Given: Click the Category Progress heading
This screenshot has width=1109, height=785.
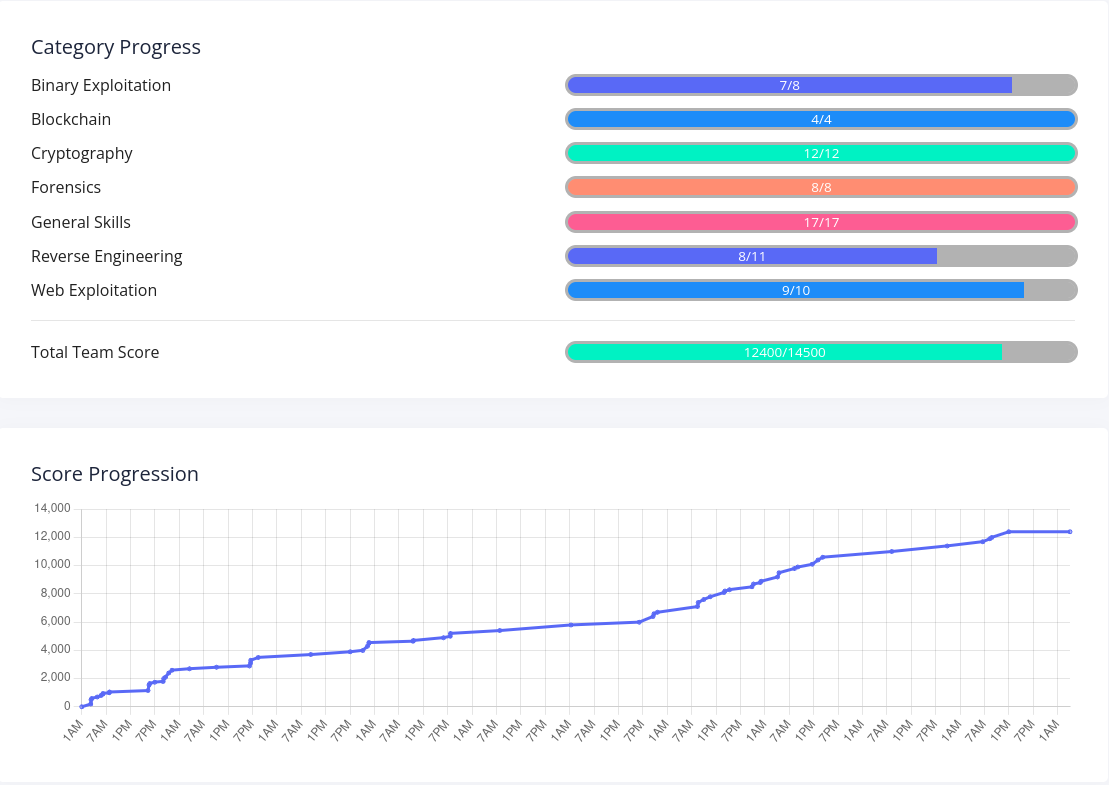Looking at the screenshot, I should [116, 47].
